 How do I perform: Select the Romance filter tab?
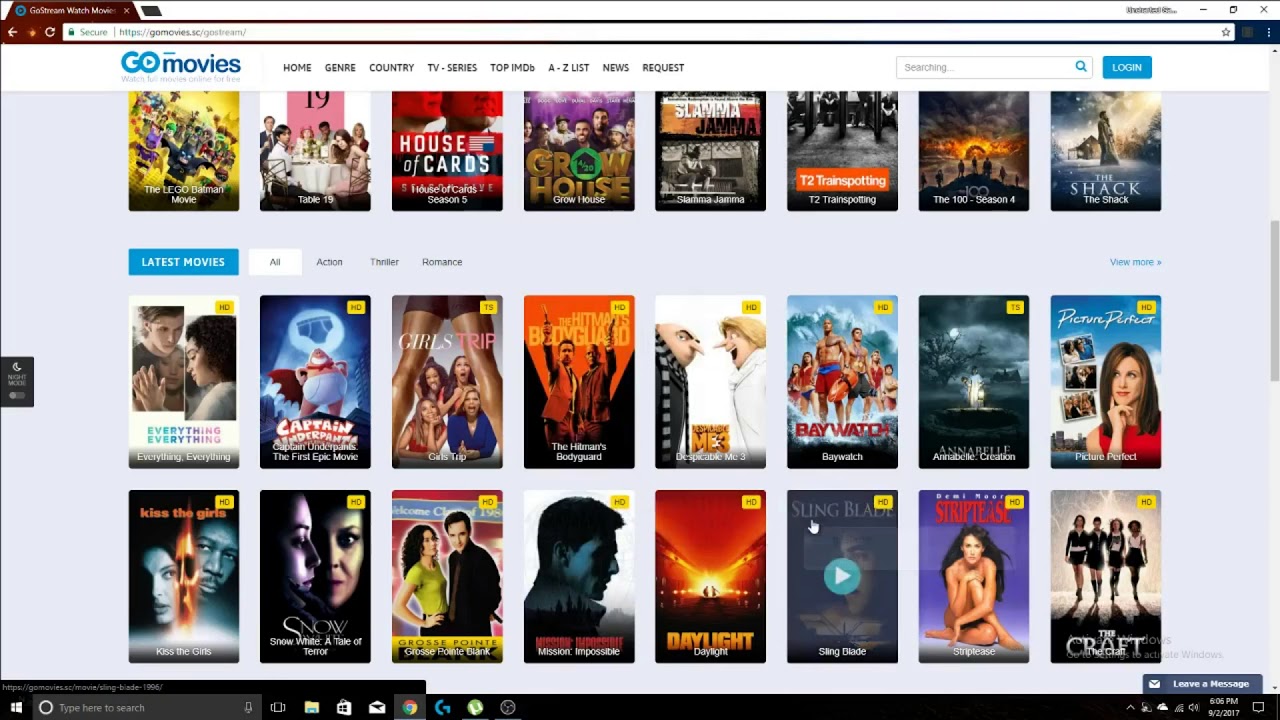(442, 262)
